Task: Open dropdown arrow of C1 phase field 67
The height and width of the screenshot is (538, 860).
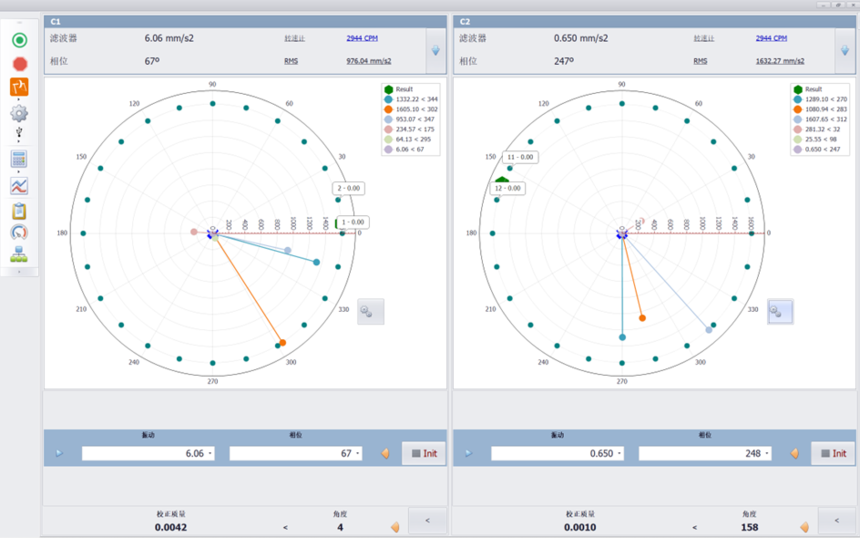Action: coord(358,454)
